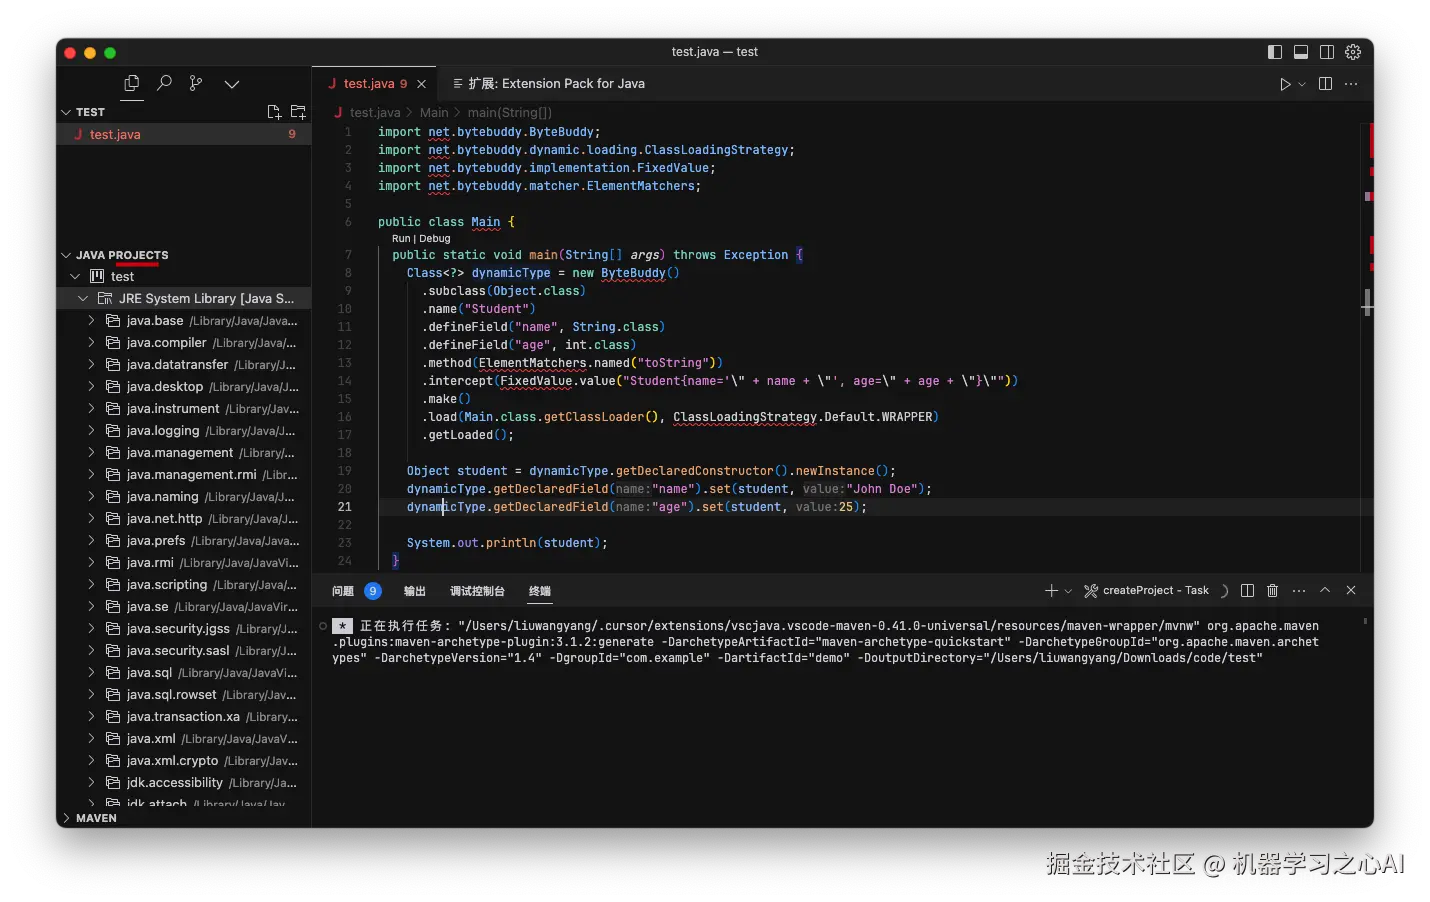
Task: Open the 输出 (Output) panel tab
Action: click(x=414, y=591)
